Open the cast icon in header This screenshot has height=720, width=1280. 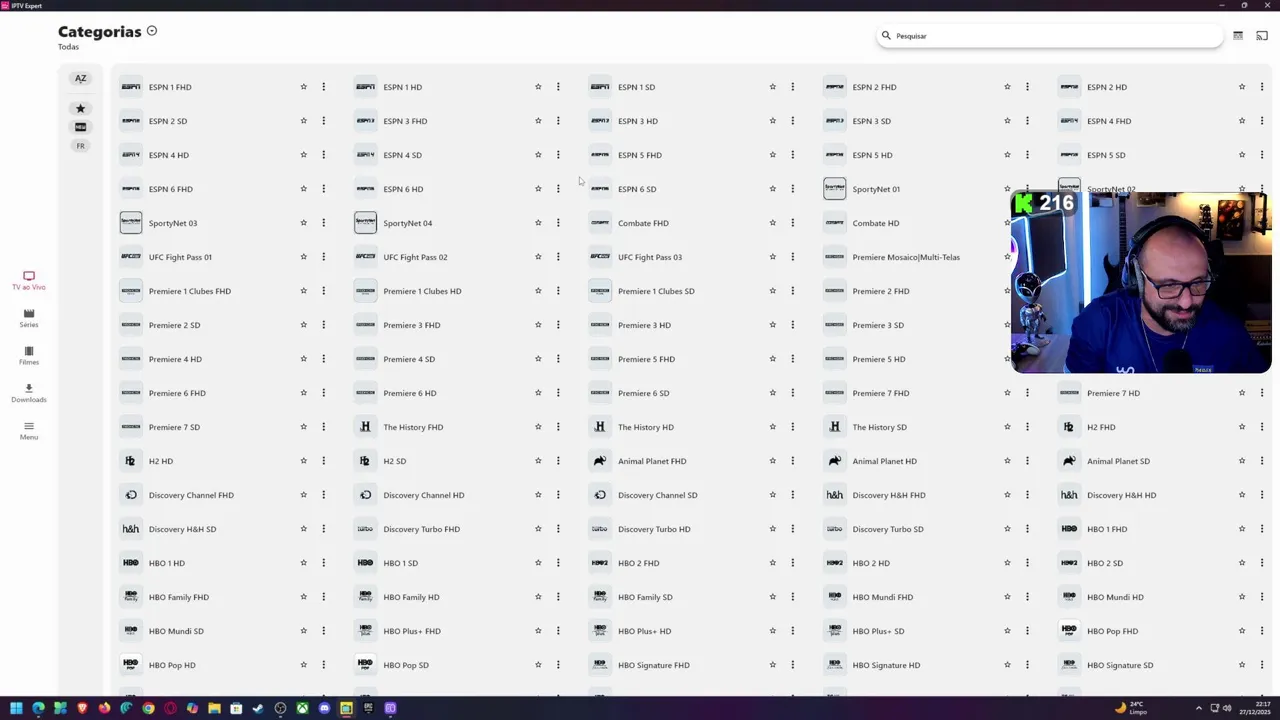coord(1262,36)
